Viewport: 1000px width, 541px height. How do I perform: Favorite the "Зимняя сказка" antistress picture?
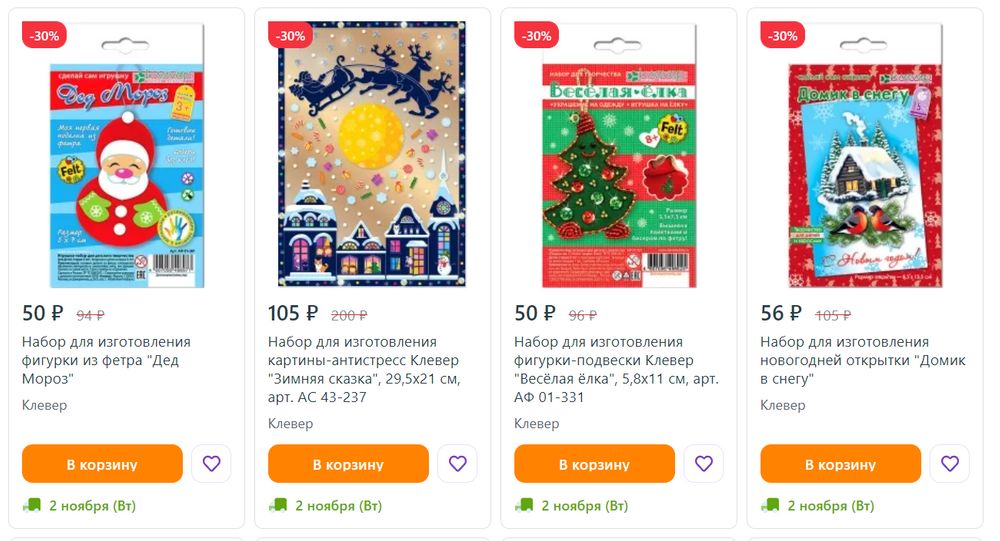click(x=457, y=464)
